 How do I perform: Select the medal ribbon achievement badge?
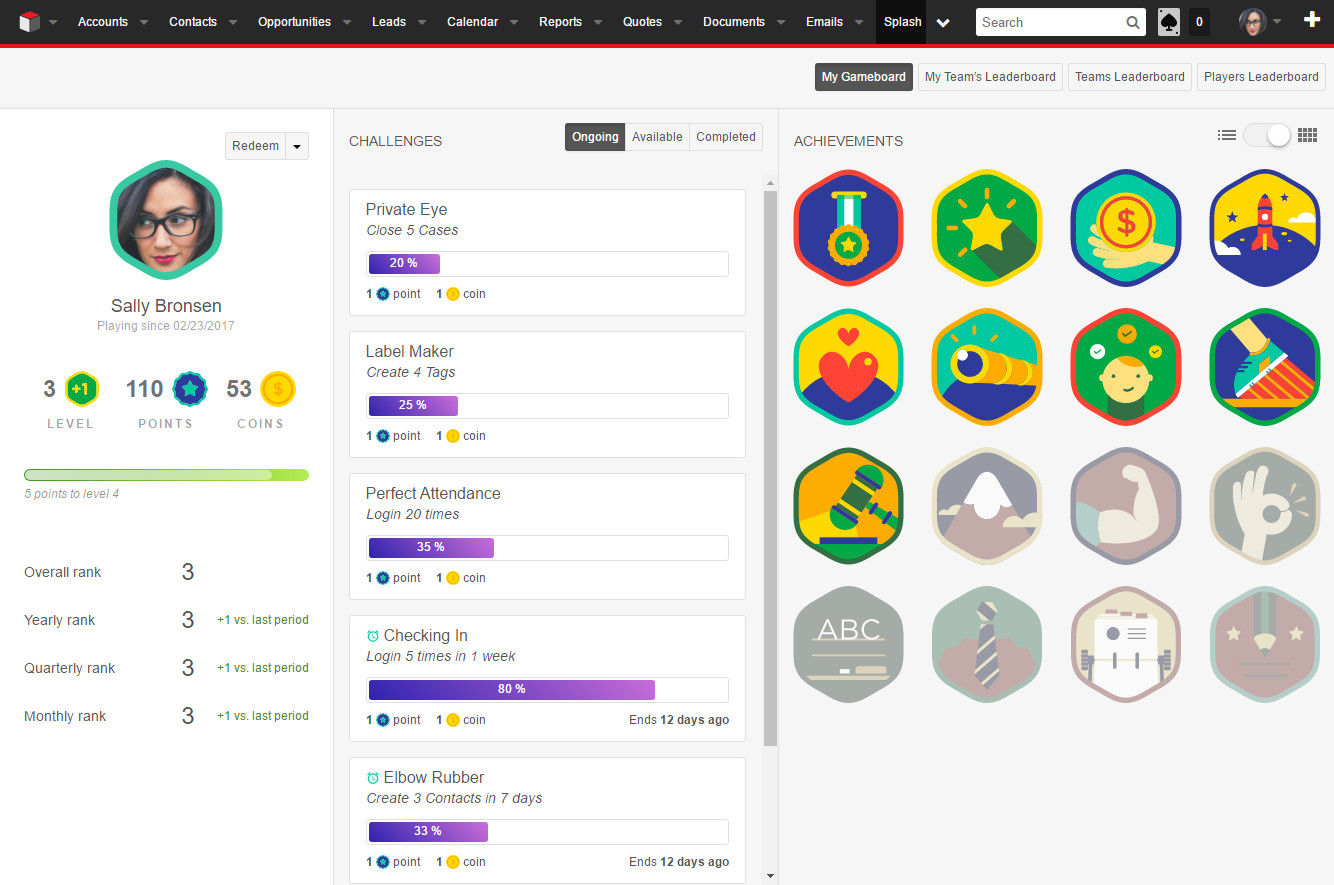click(x=848, y=228)
